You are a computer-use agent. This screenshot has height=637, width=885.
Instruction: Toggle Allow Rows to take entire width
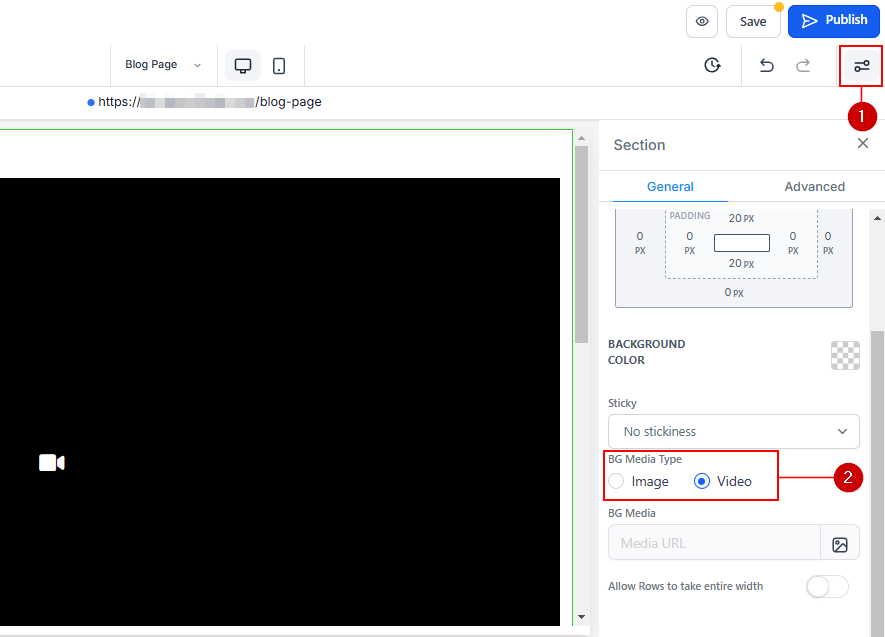tap(827, 587)
